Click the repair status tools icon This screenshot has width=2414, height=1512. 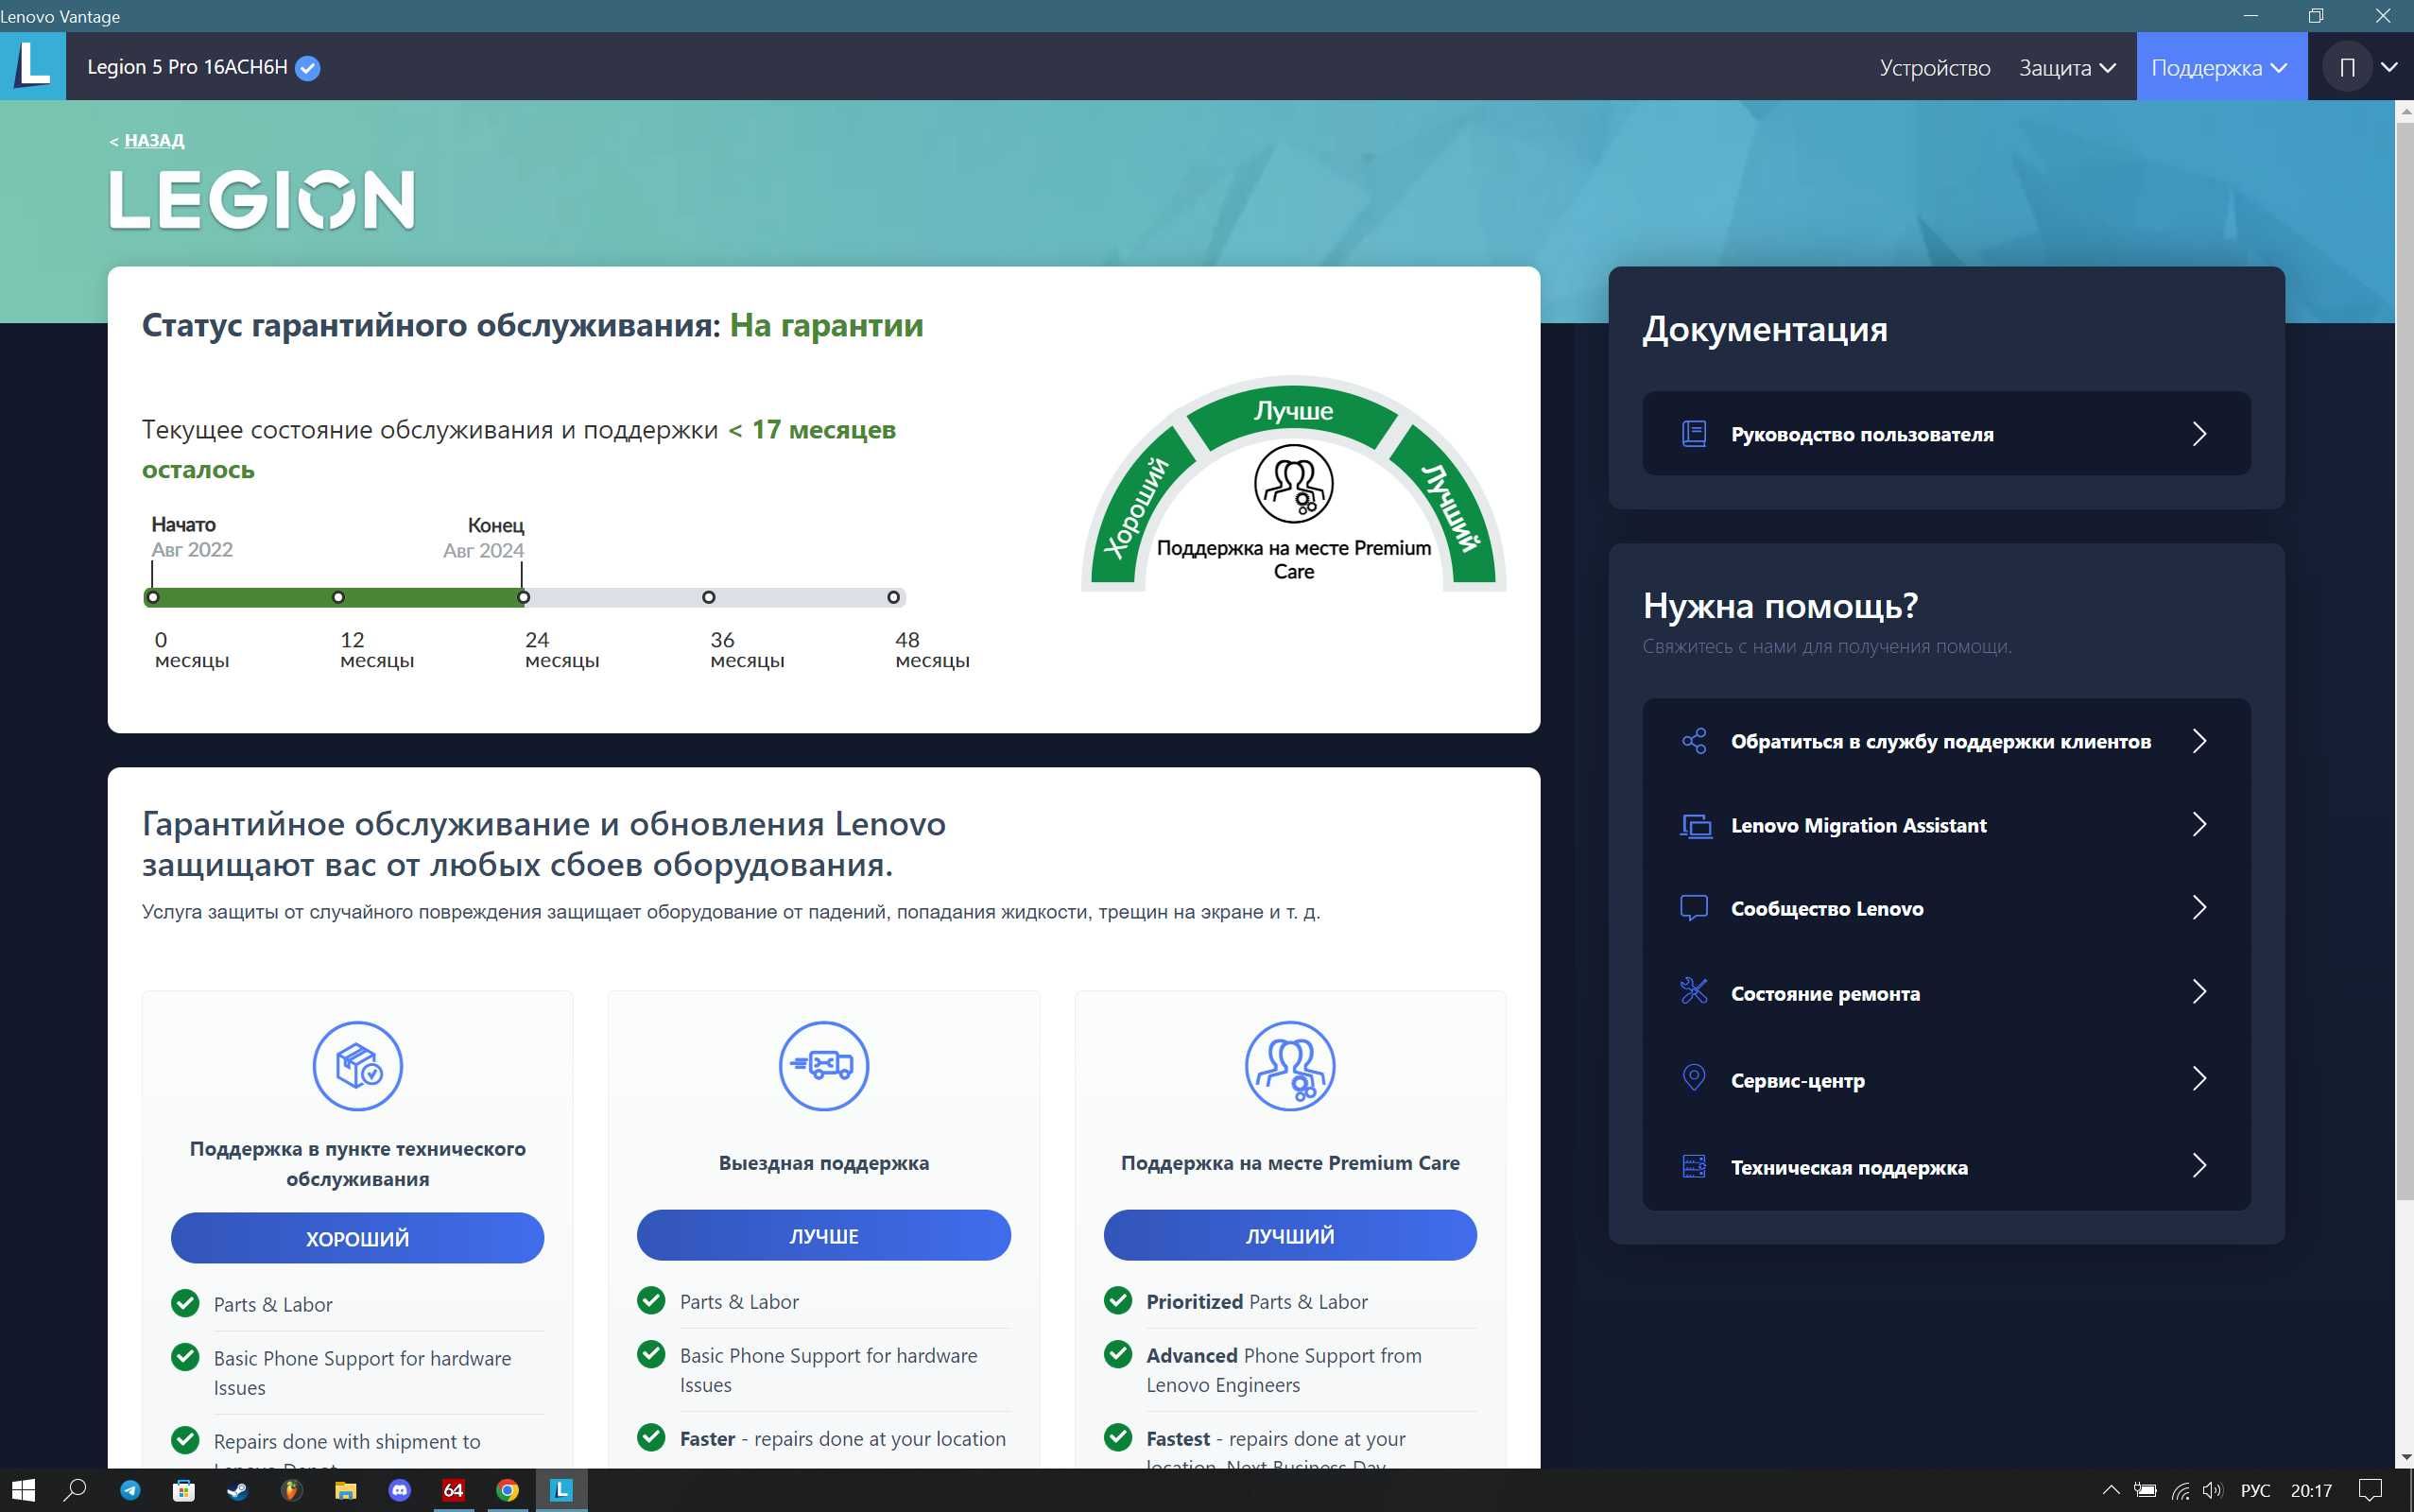coord(1694,991)
